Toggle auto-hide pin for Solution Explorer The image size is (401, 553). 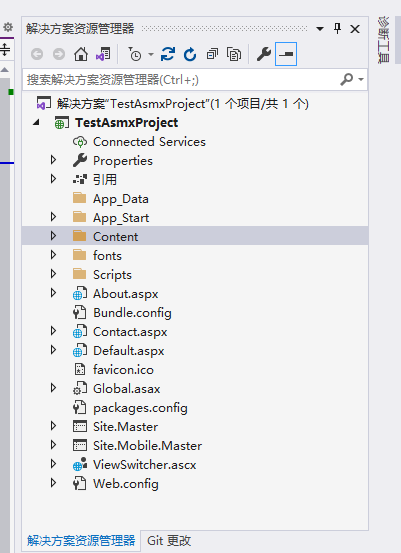(x=338, y=28)
